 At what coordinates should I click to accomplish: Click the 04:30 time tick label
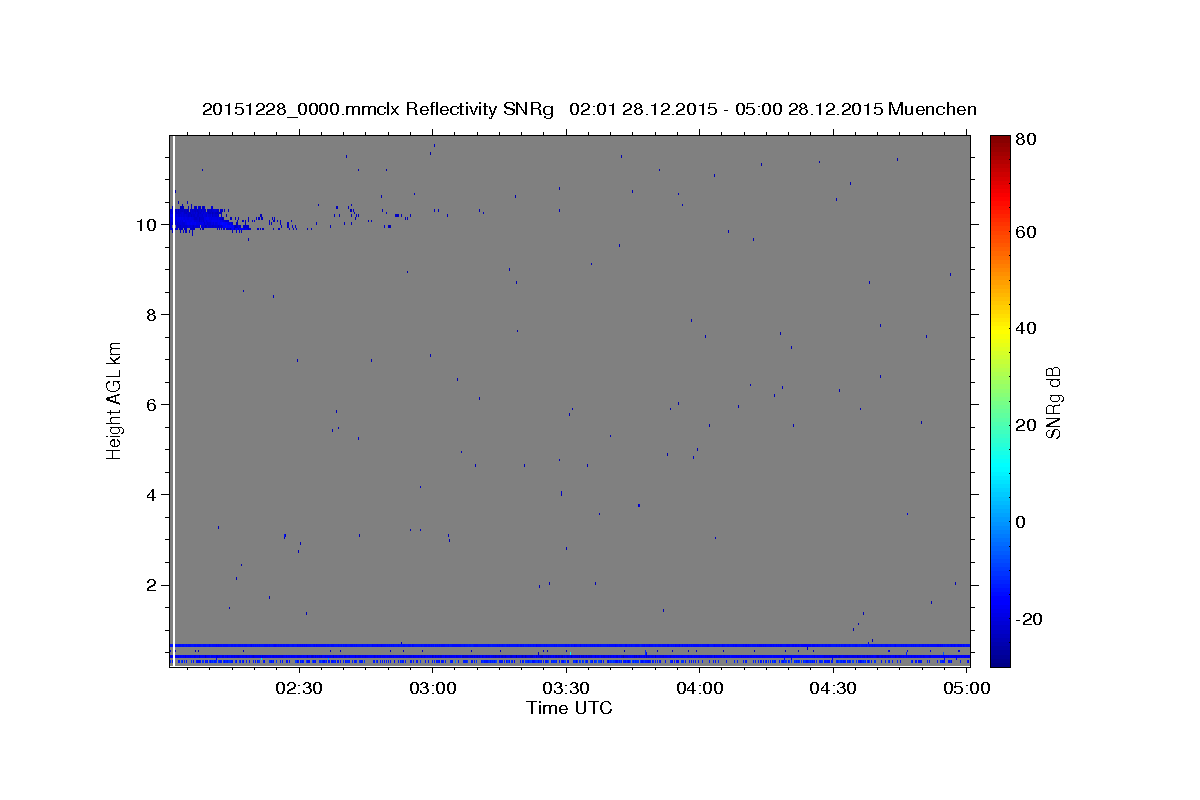point(833,688)
